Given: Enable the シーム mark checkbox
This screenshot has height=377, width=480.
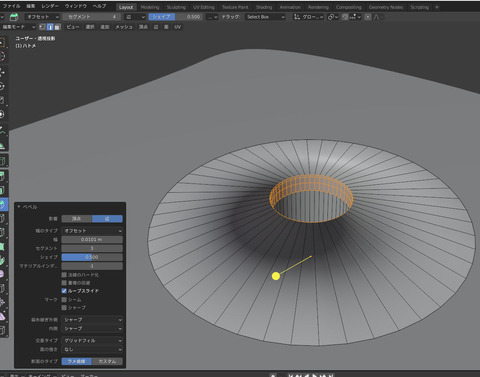Looking at the screenshot, I should click(64, 299).
